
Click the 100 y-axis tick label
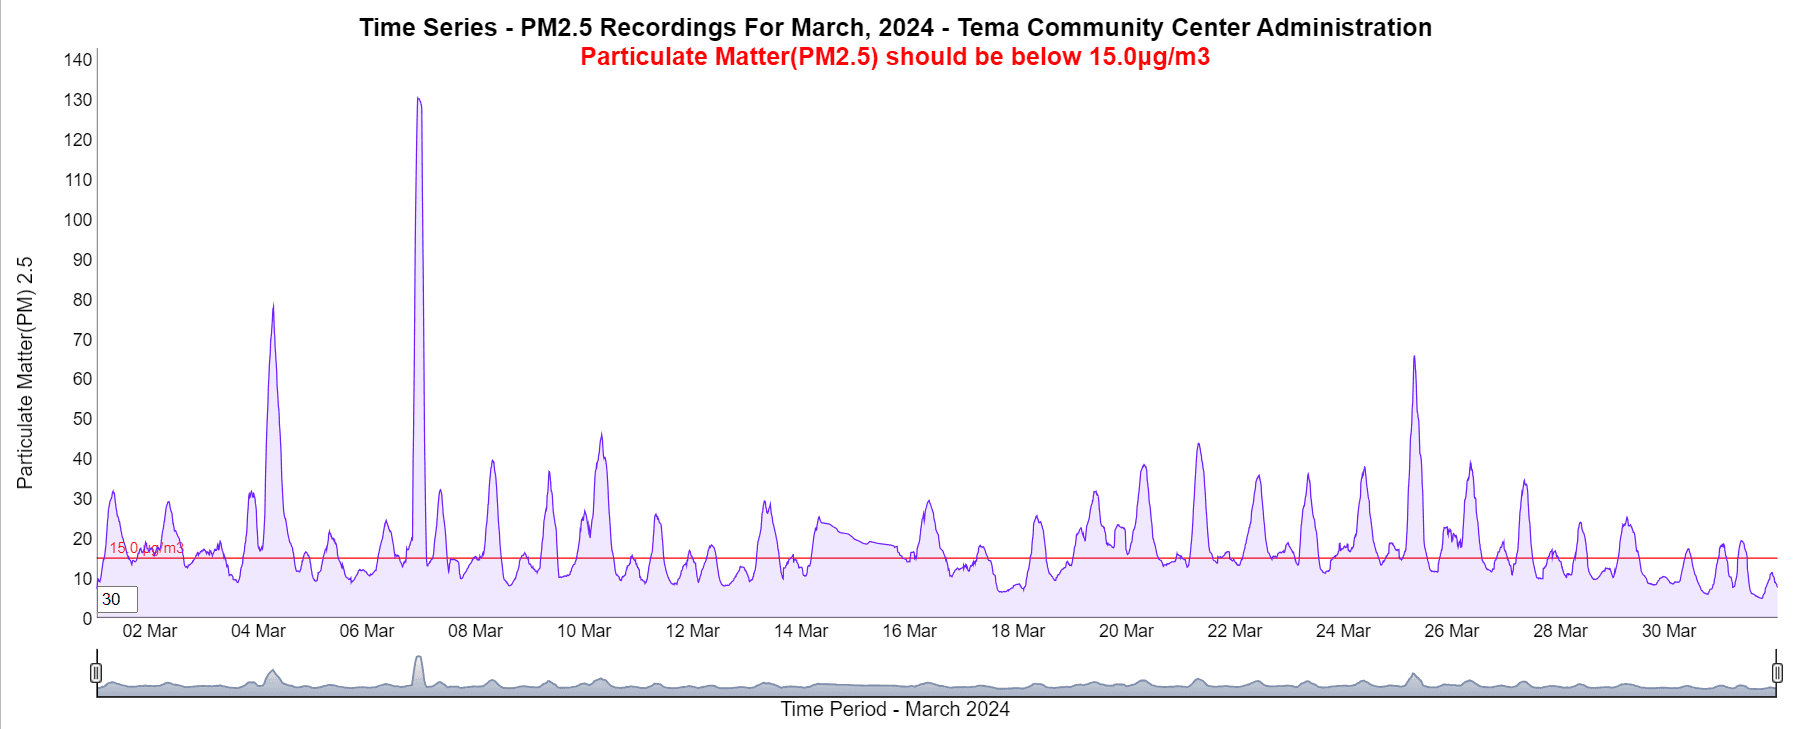tap(78, 220)
